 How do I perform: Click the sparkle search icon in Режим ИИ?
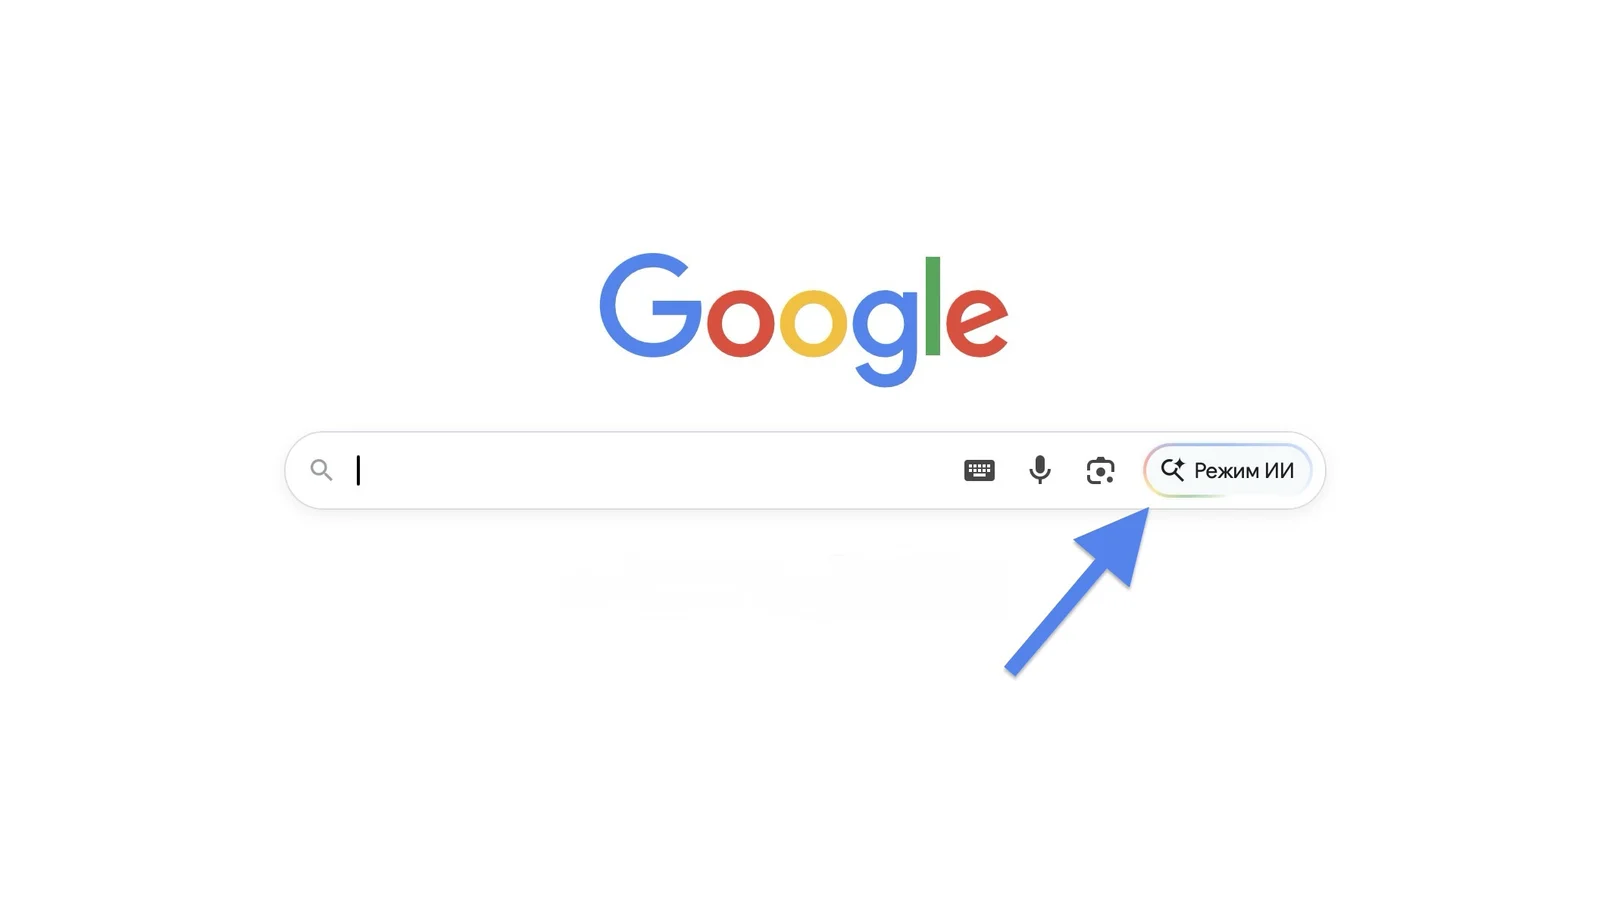point(1172,470)
